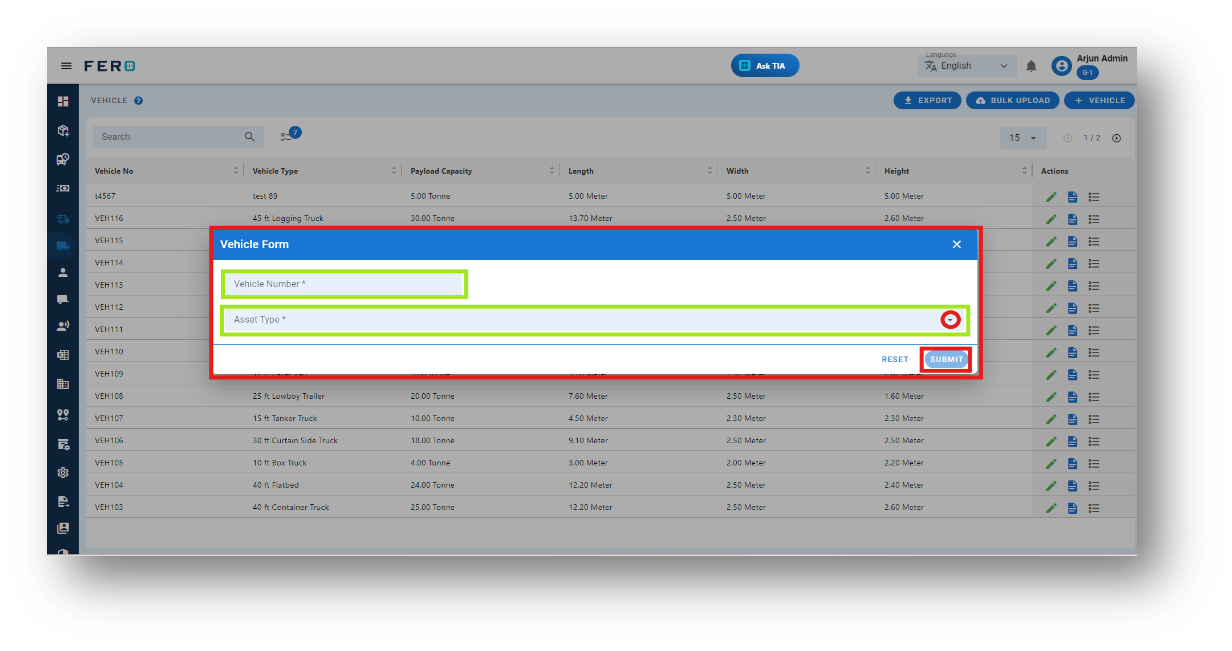1232x651 pixels.
Task: Select the highlighted truck icon in sidebar
Action: pos(63,246)
